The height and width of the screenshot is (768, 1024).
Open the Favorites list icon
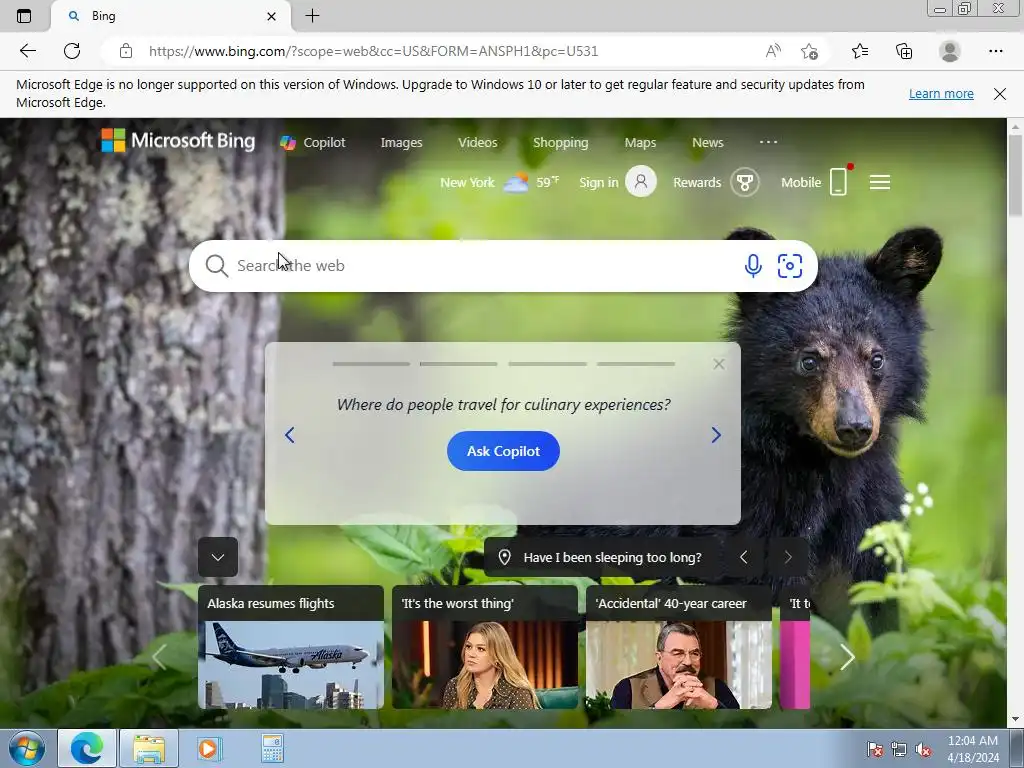(x=859, y=51)
